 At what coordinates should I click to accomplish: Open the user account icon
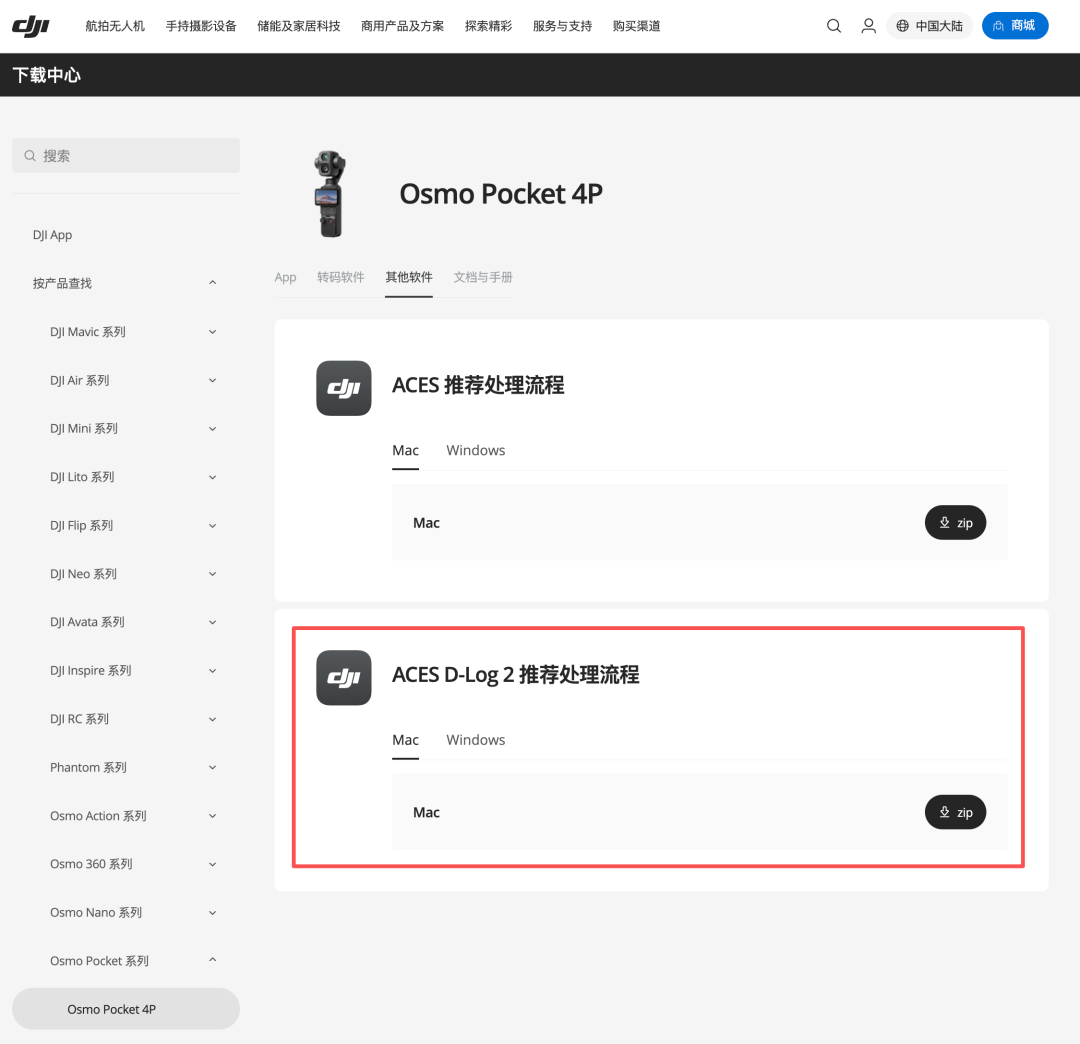click(868, 26)
